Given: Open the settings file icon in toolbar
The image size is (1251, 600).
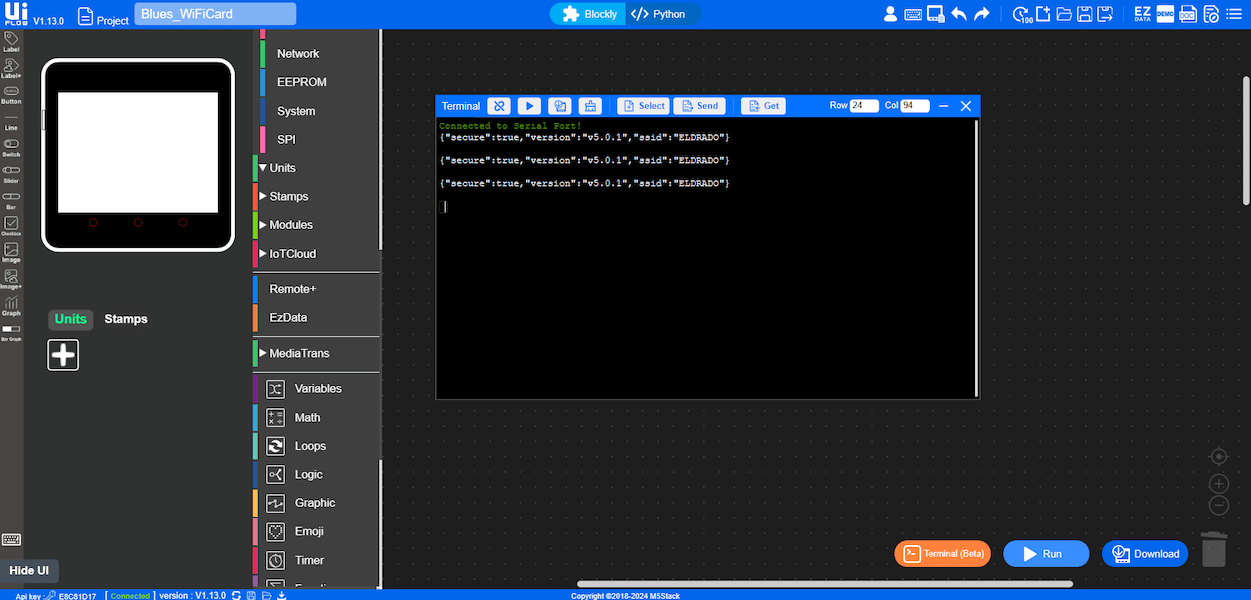Looking at the screenshot, I should point(1211,14).
